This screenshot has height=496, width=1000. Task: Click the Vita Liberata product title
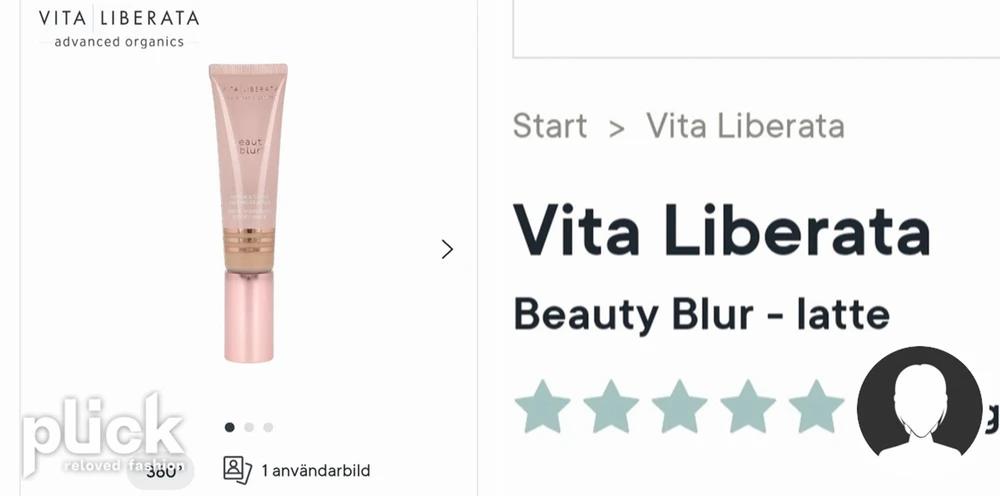point(721,228)
